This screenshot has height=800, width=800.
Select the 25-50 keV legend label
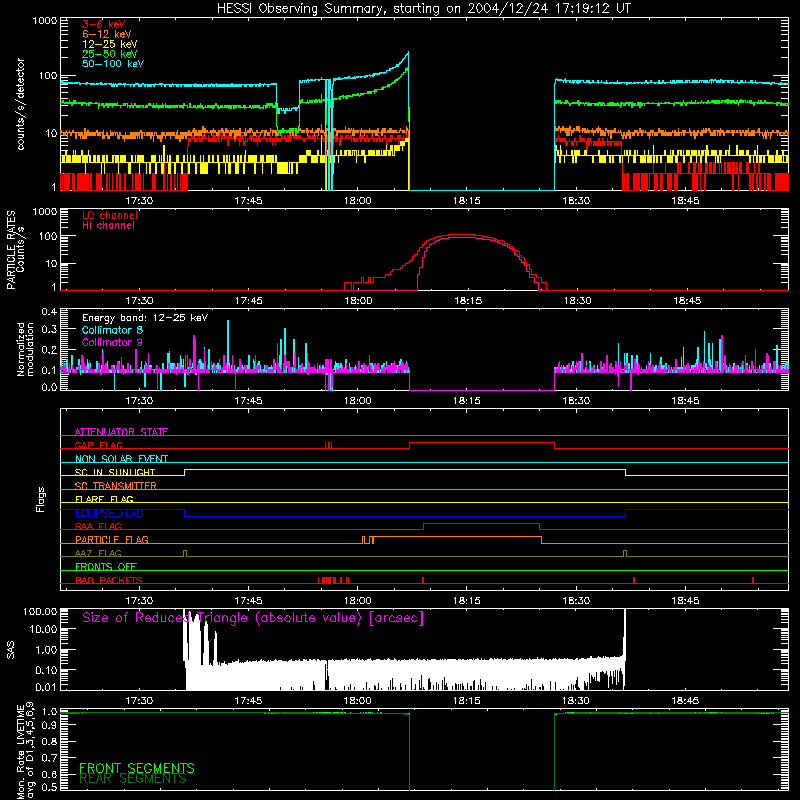click(x=110, y=54)
